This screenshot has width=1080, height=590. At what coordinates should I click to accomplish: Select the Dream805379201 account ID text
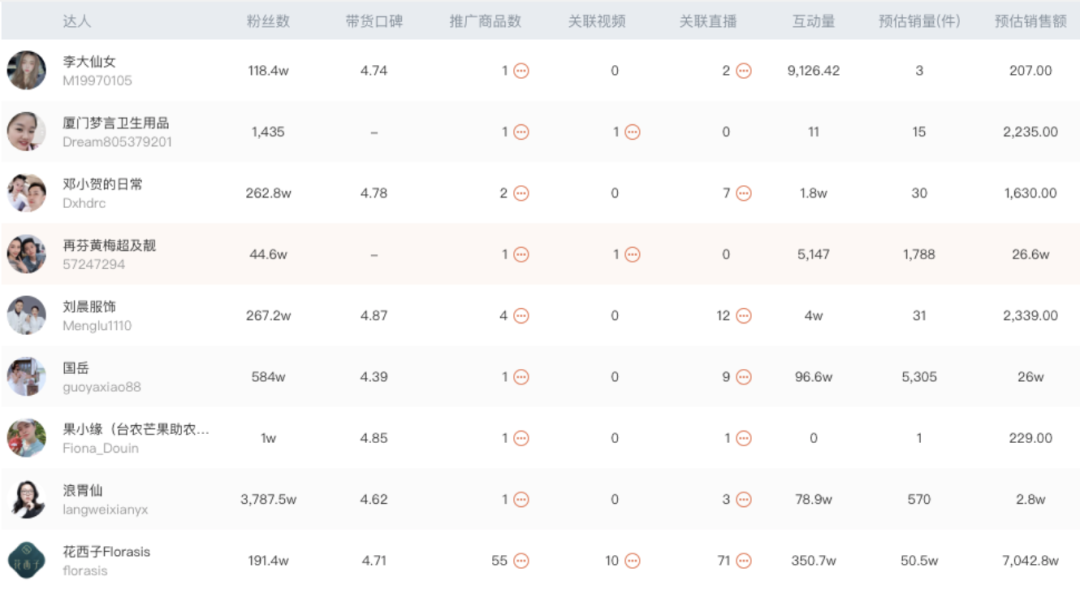[x=117, y=142]
